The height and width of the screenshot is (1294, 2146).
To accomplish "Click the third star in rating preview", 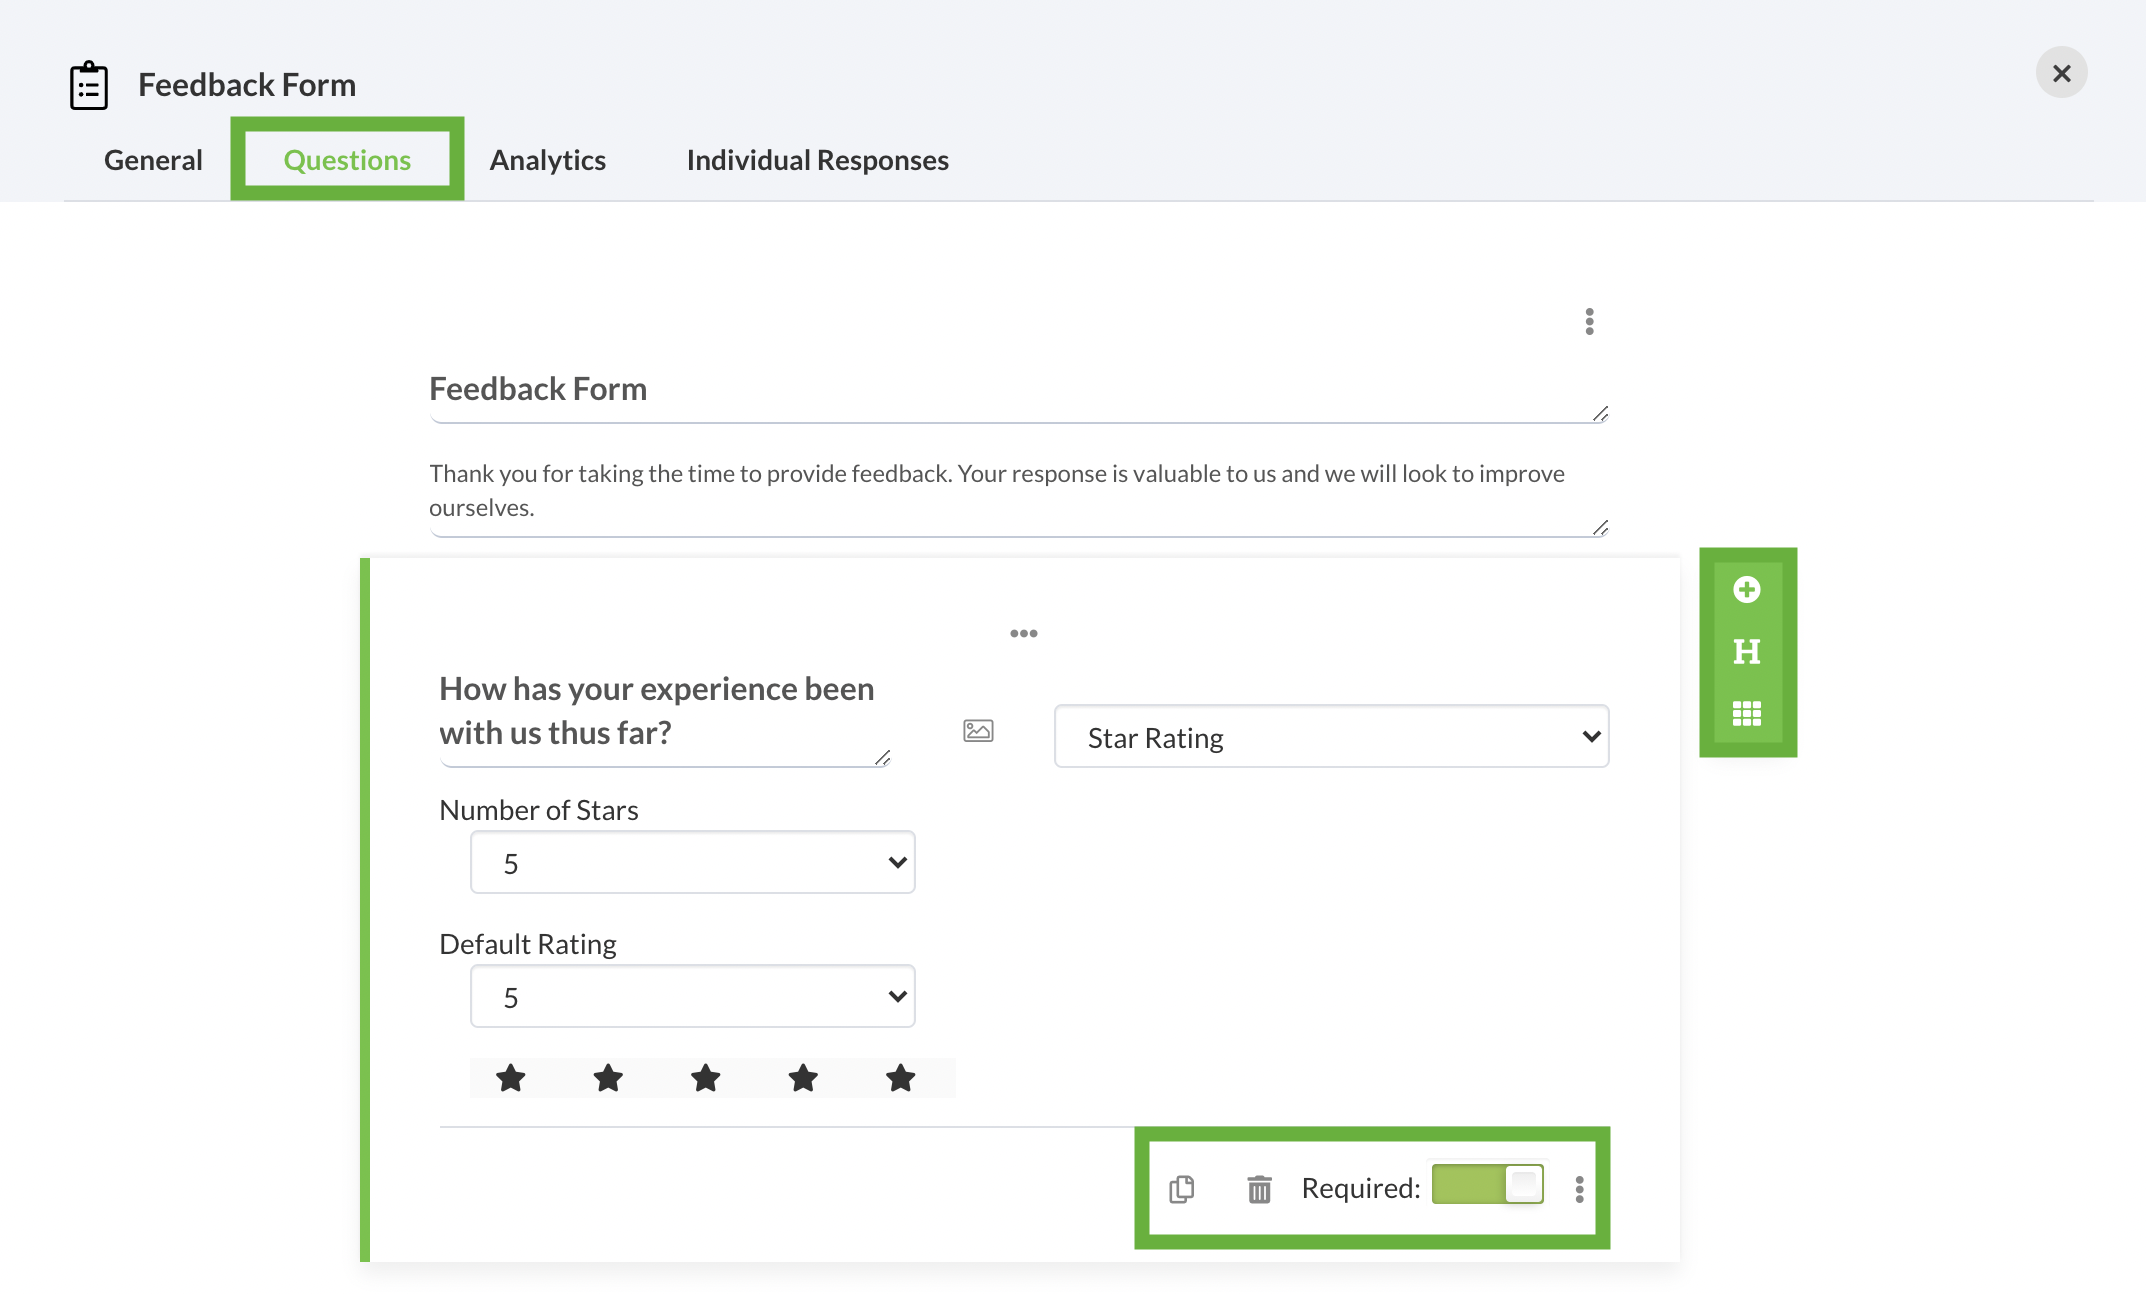I will point(705,1078).
